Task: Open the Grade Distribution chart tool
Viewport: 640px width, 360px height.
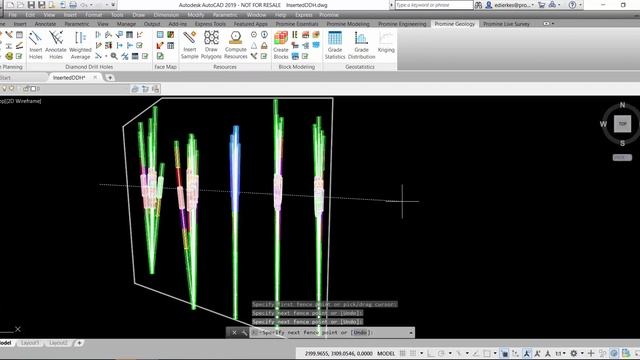Action: pos(361,45)
